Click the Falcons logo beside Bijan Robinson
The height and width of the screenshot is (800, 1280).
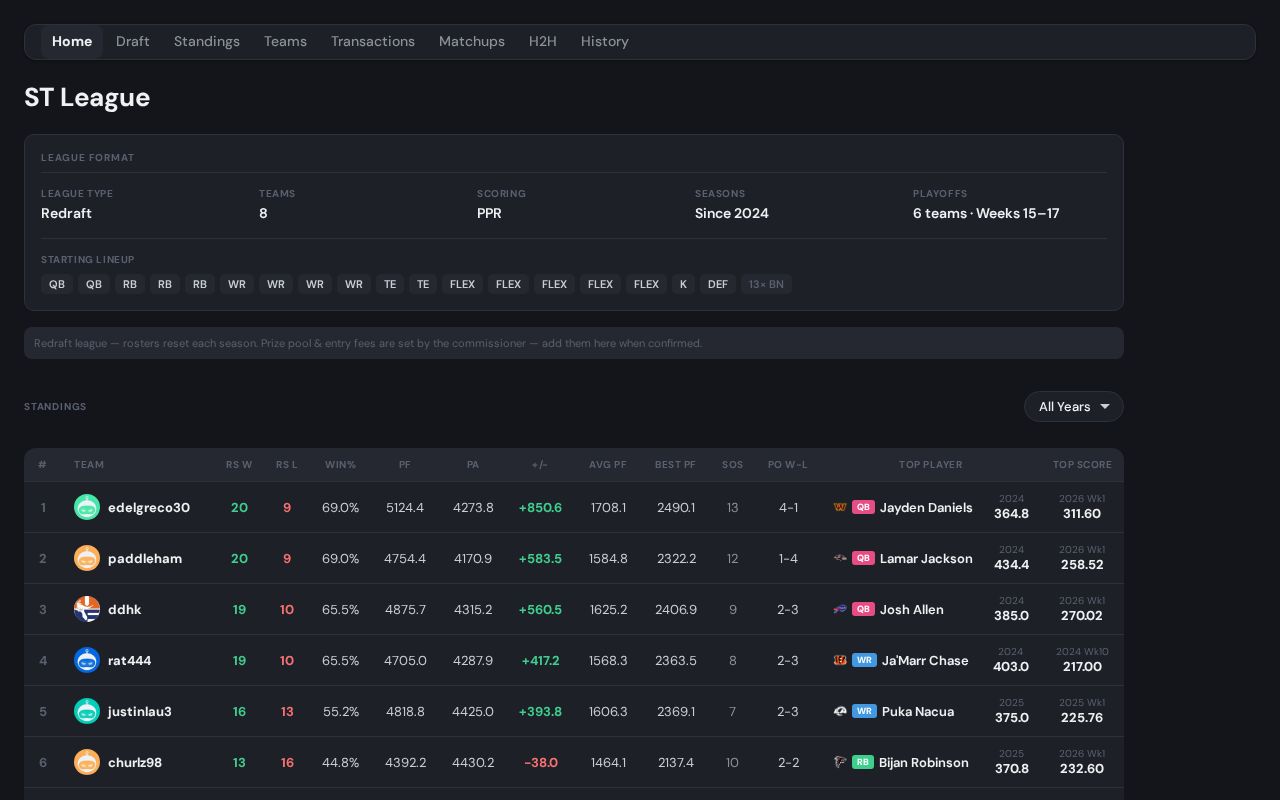840,762
